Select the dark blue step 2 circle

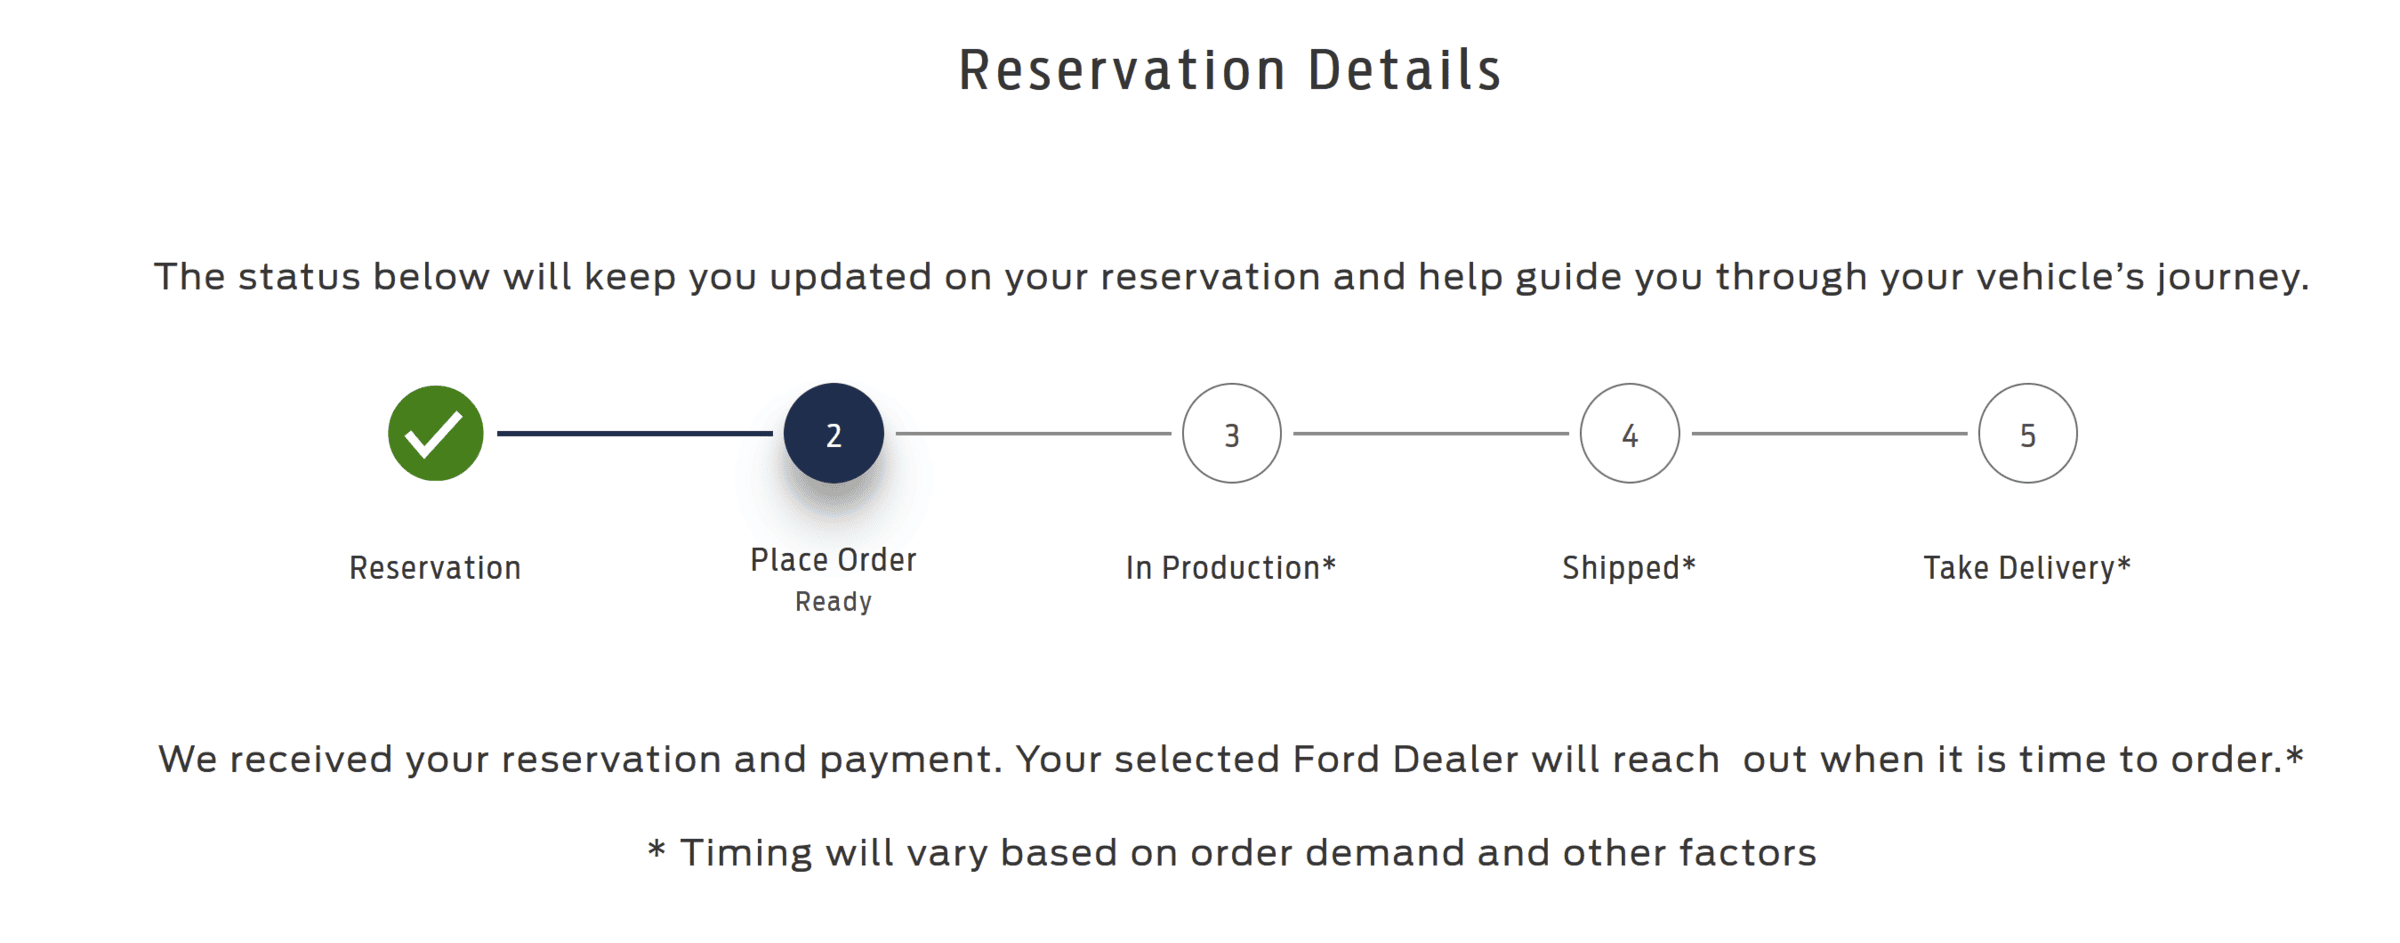tap(833, 433)
